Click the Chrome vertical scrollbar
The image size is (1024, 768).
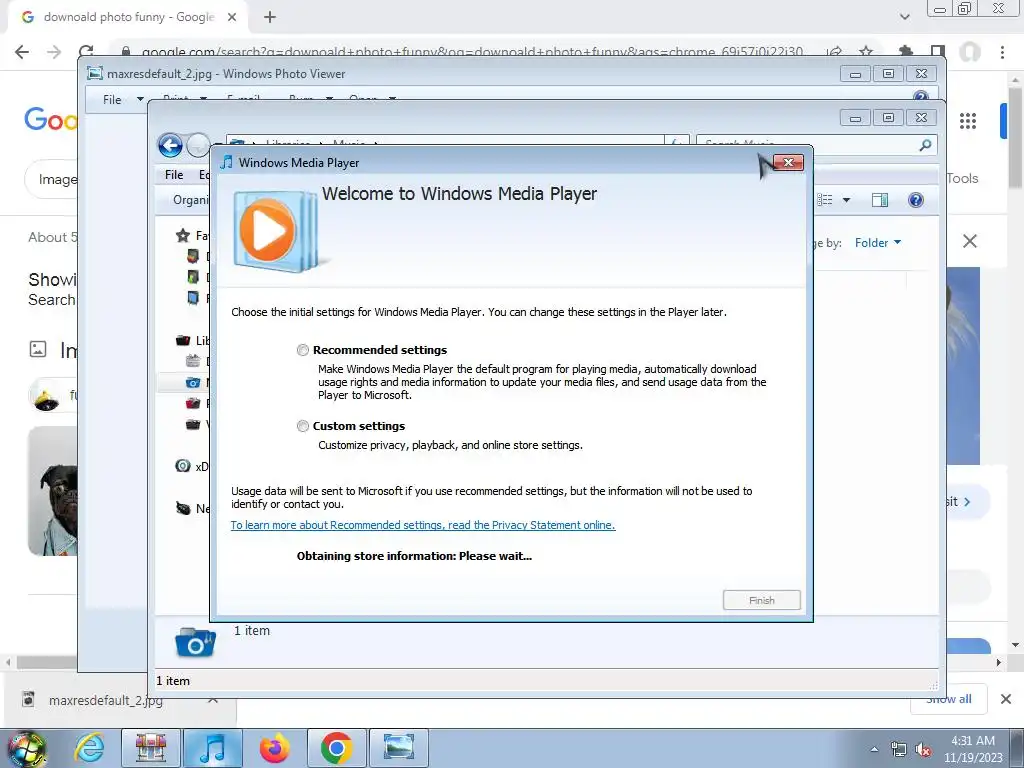(x=1015, y=137)
